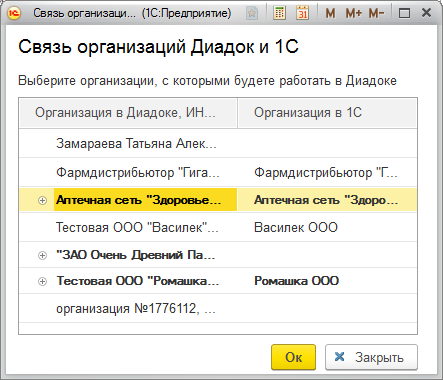Sort by Организация в Диадоке column header
The image size is (443, 380).
pos(128,113)
